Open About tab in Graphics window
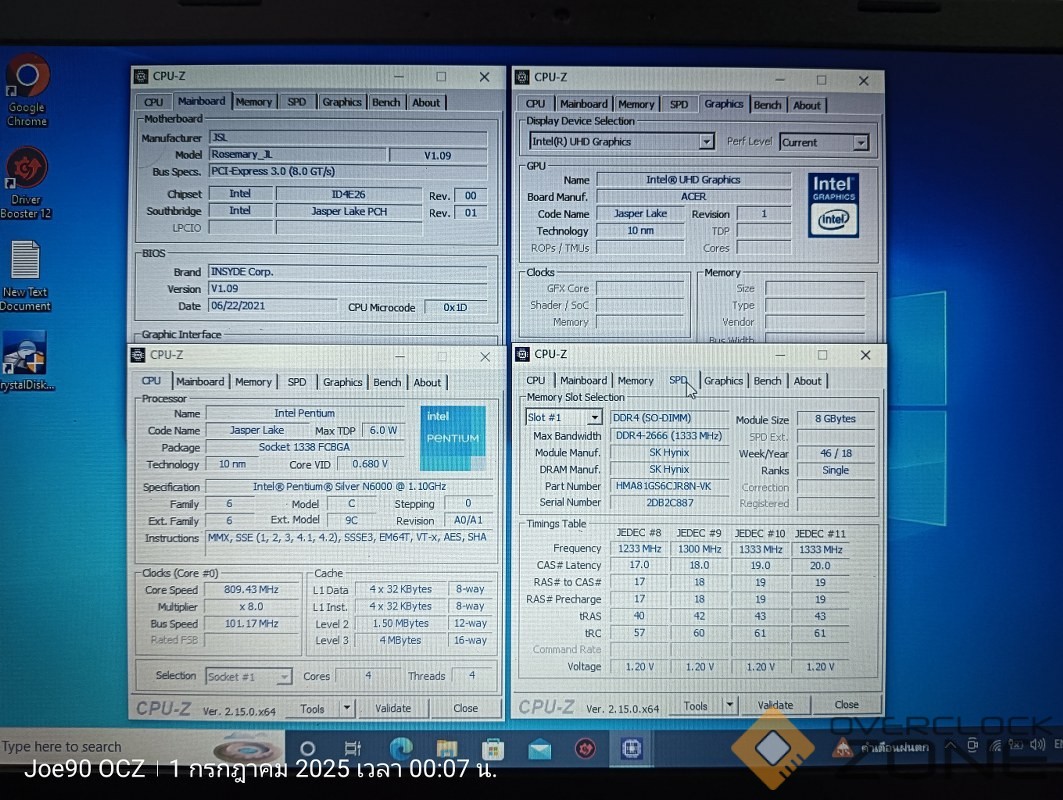 807,105
